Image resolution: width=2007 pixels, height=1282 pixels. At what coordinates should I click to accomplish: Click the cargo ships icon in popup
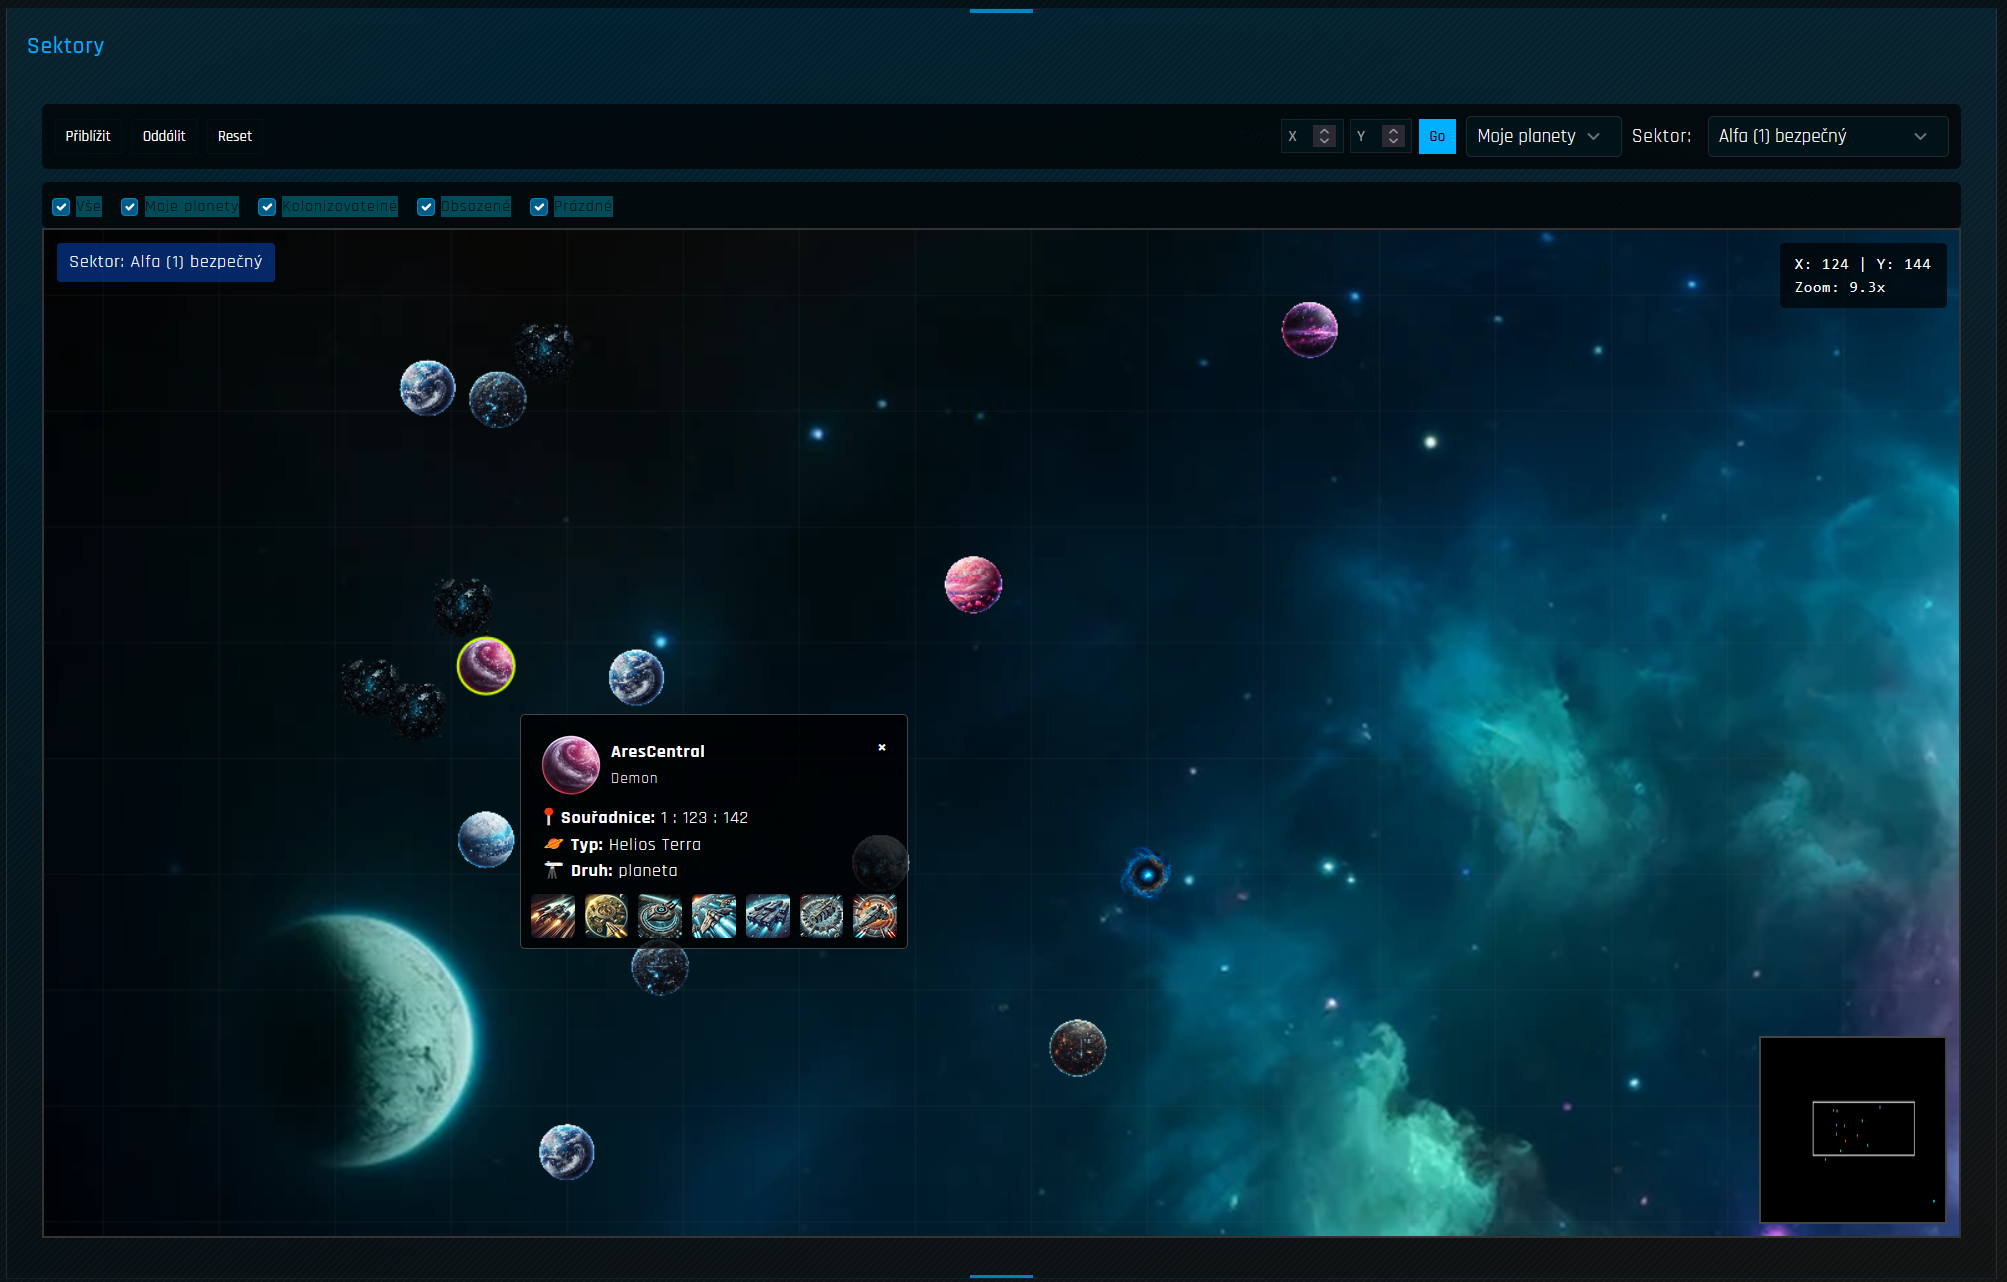pyautogui.click(x=768, y=916)
